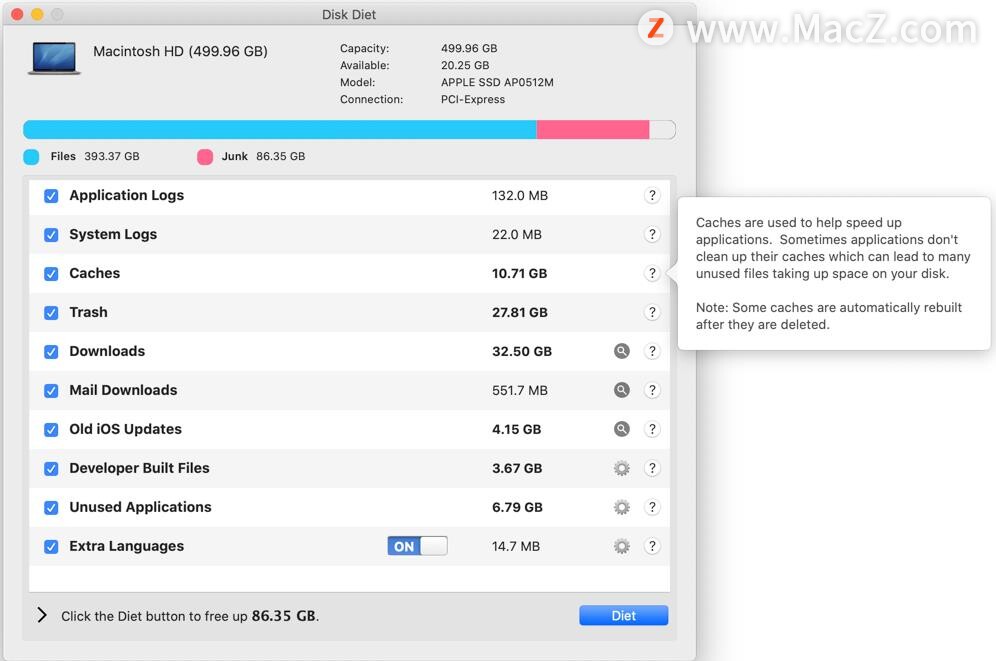Click the Capacity value 499.96 GB

tap(469, 48)
